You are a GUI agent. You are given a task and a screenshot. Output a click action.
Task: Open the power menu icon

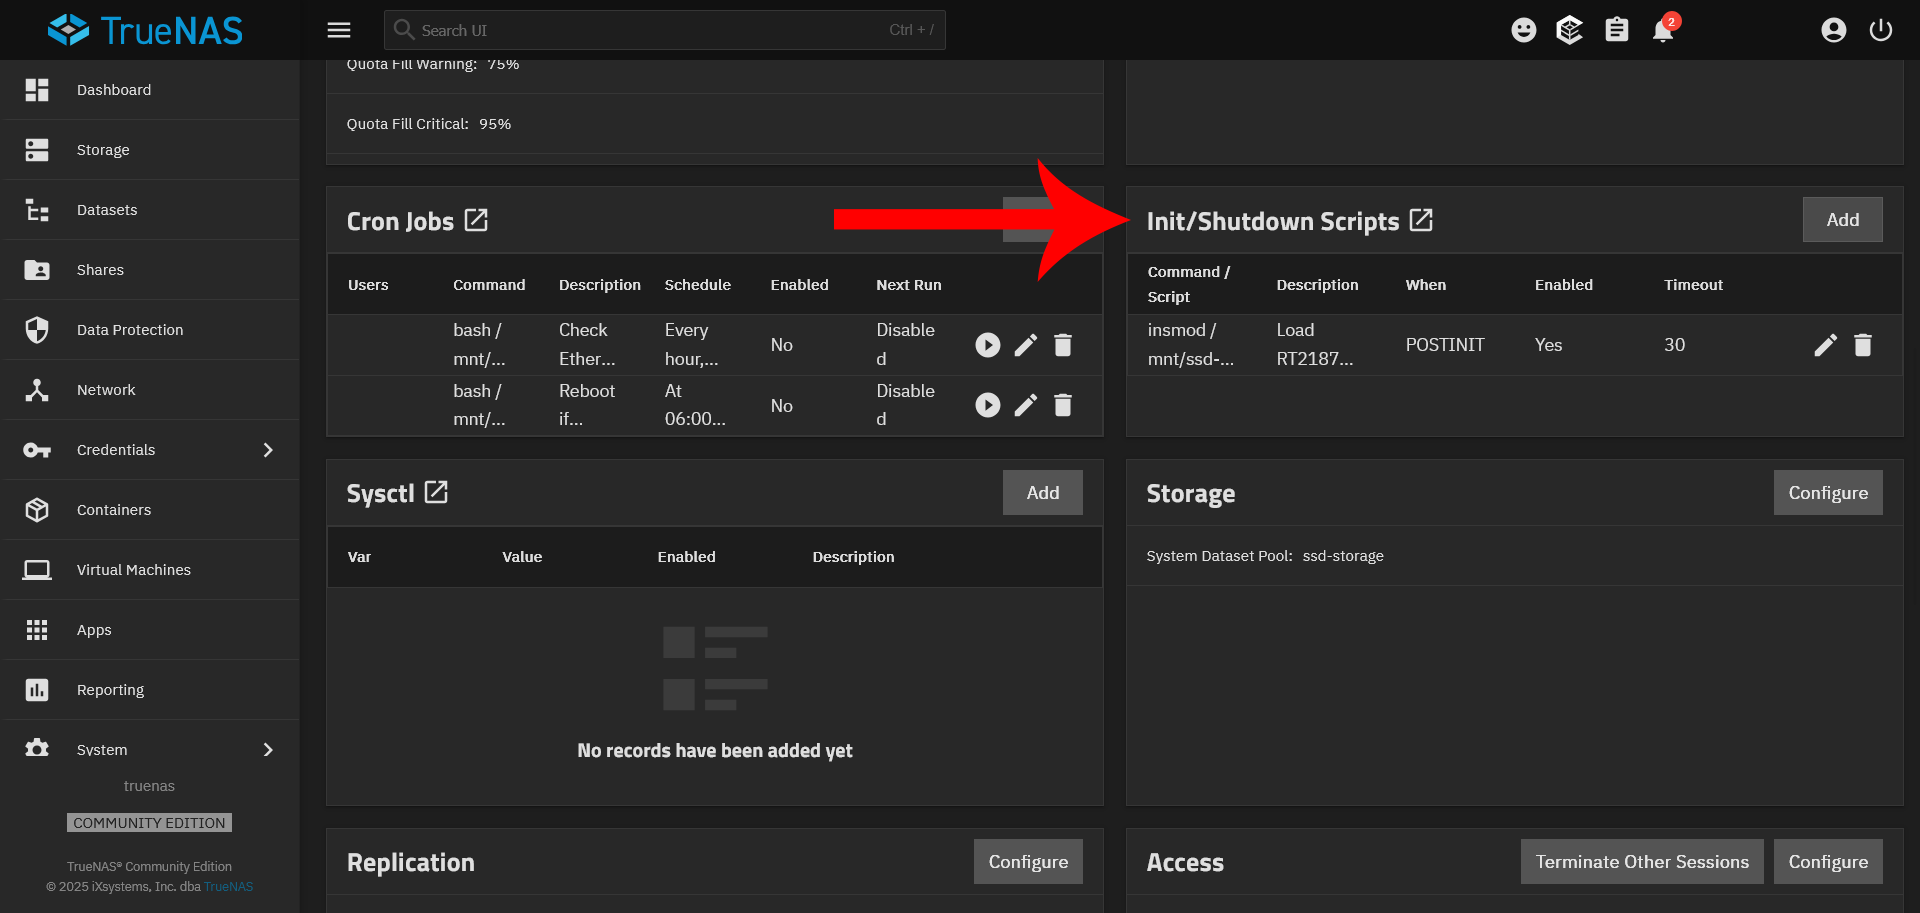tap(1881, 30)
